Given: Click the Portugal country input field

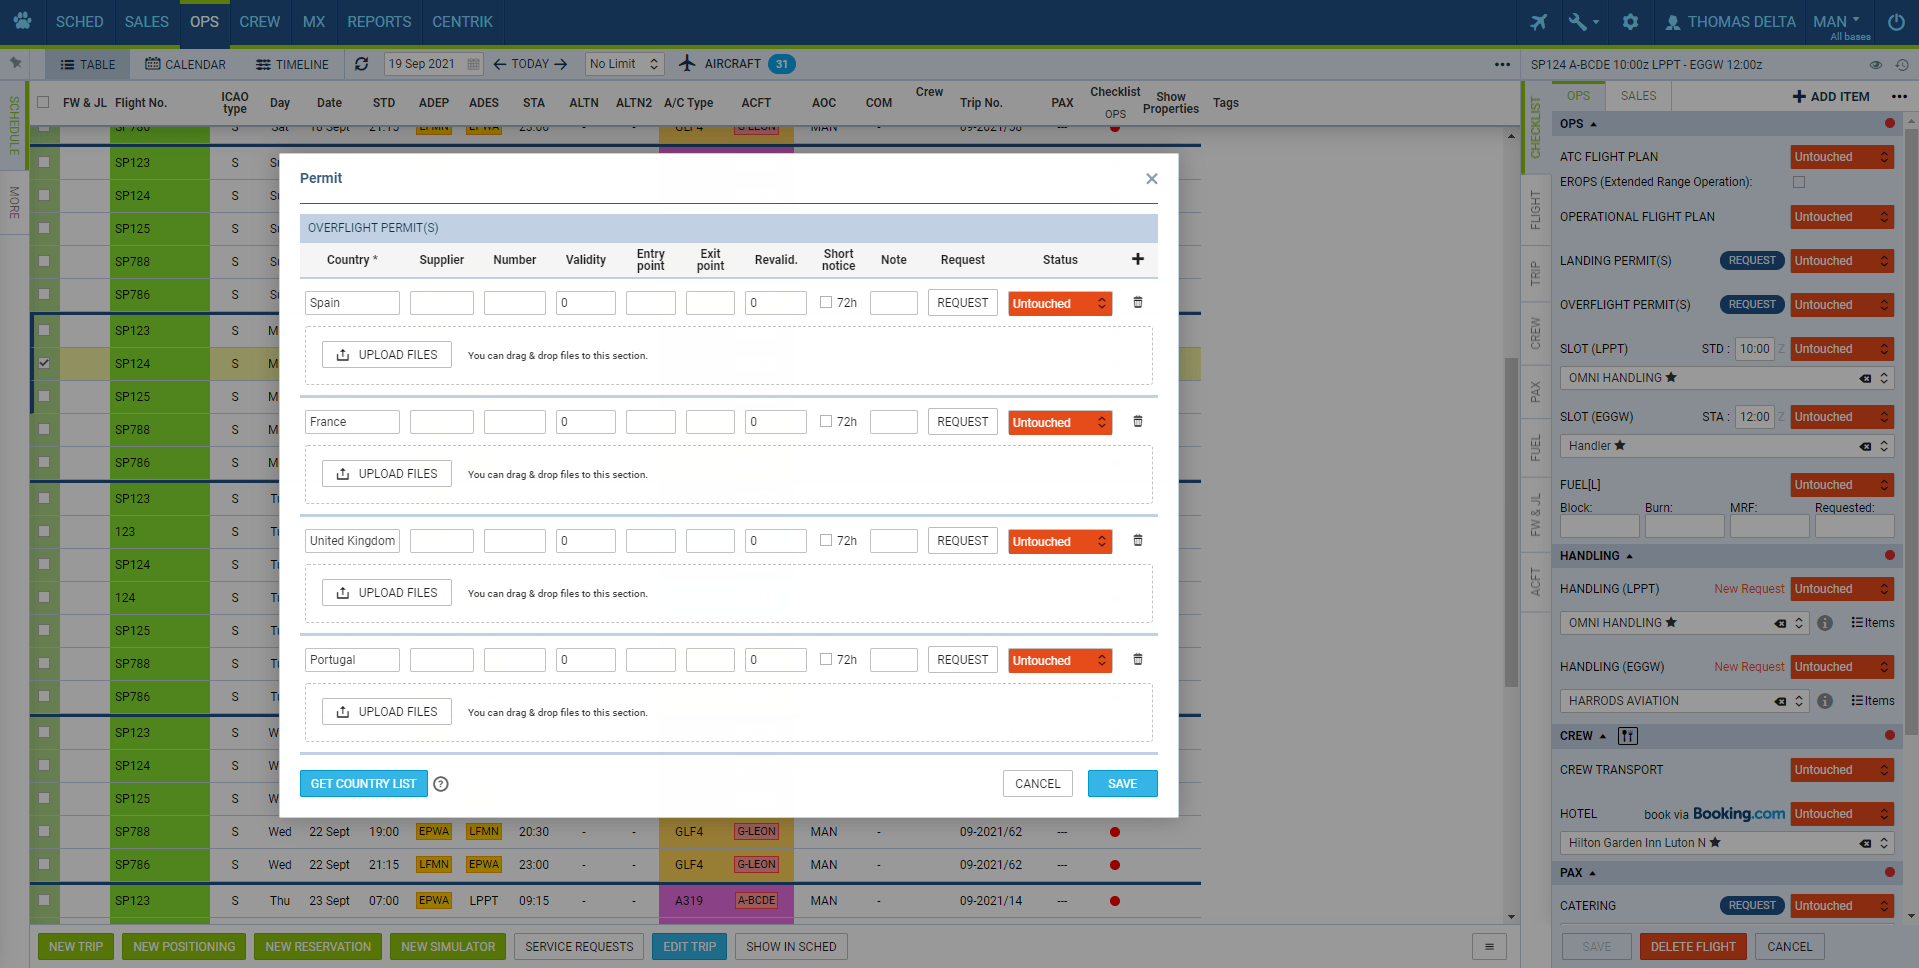Looking at the screenshot, I should coord(352,660).
